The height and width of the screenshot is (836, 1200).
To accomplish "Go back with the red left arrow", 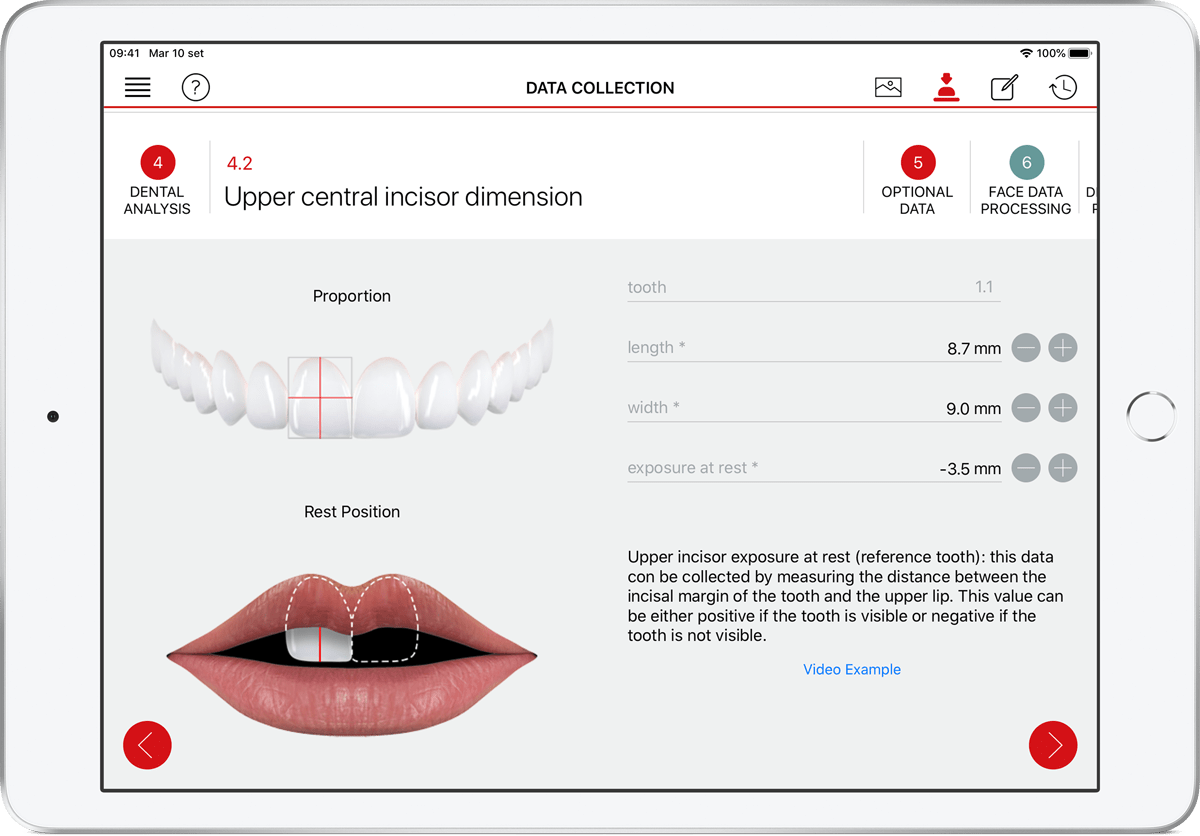I will coord(147,745).
